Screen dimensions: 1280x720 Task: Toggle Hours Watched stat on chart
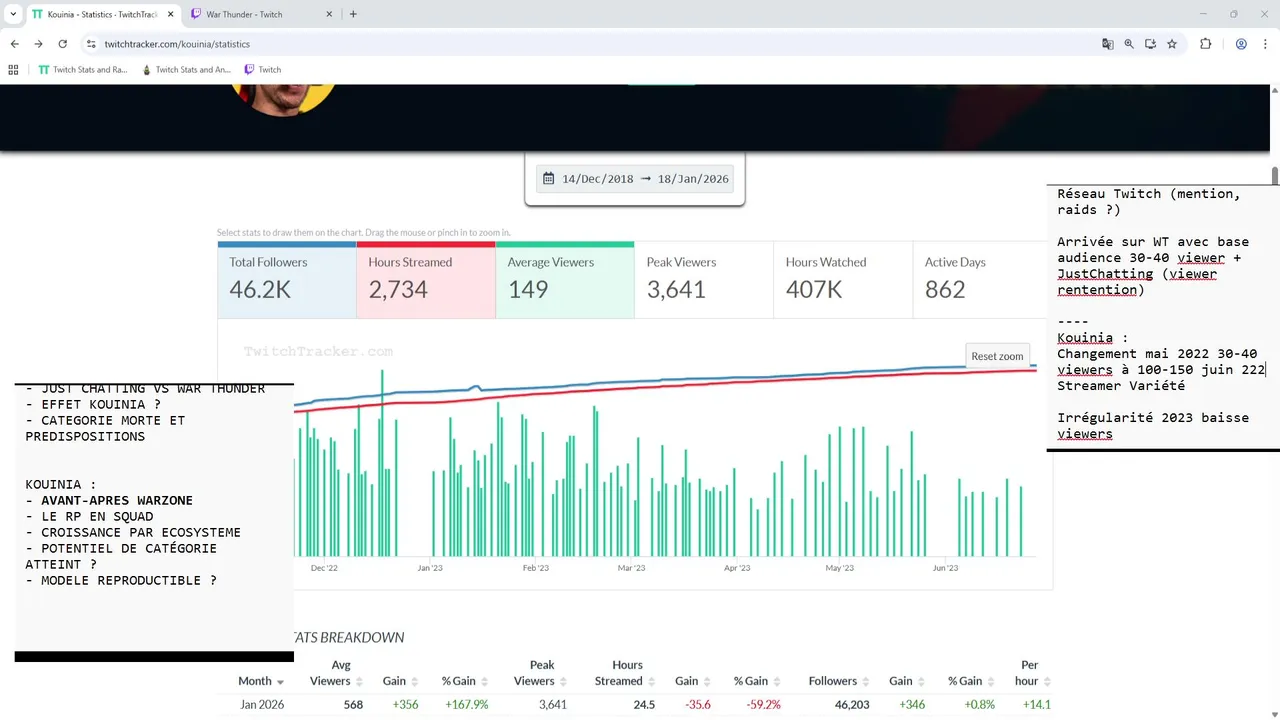pyautogui.click(x=843, y=280)
